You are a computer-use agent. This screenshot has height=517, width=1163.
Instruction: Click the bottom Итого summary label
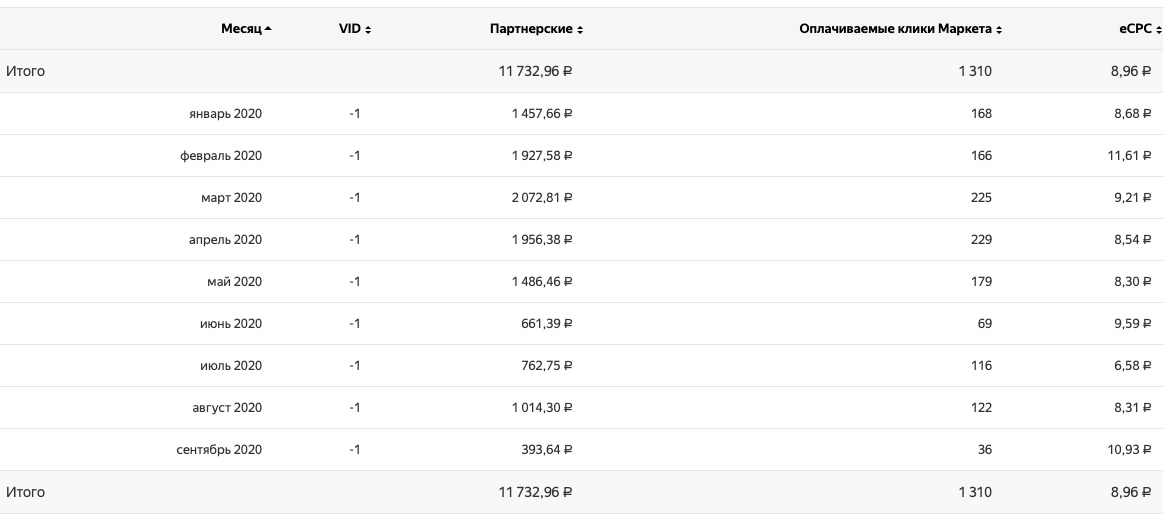26,492
